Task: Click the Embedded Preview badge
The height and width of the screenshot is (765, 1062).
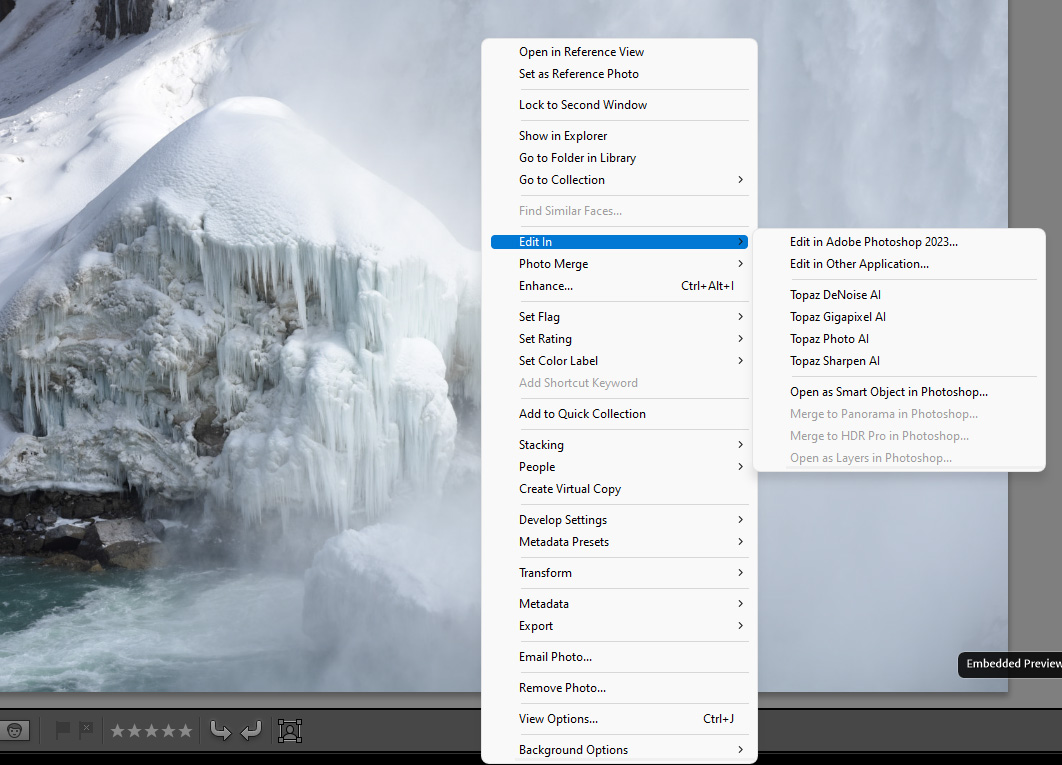Action: click(x=1010, y=664)
